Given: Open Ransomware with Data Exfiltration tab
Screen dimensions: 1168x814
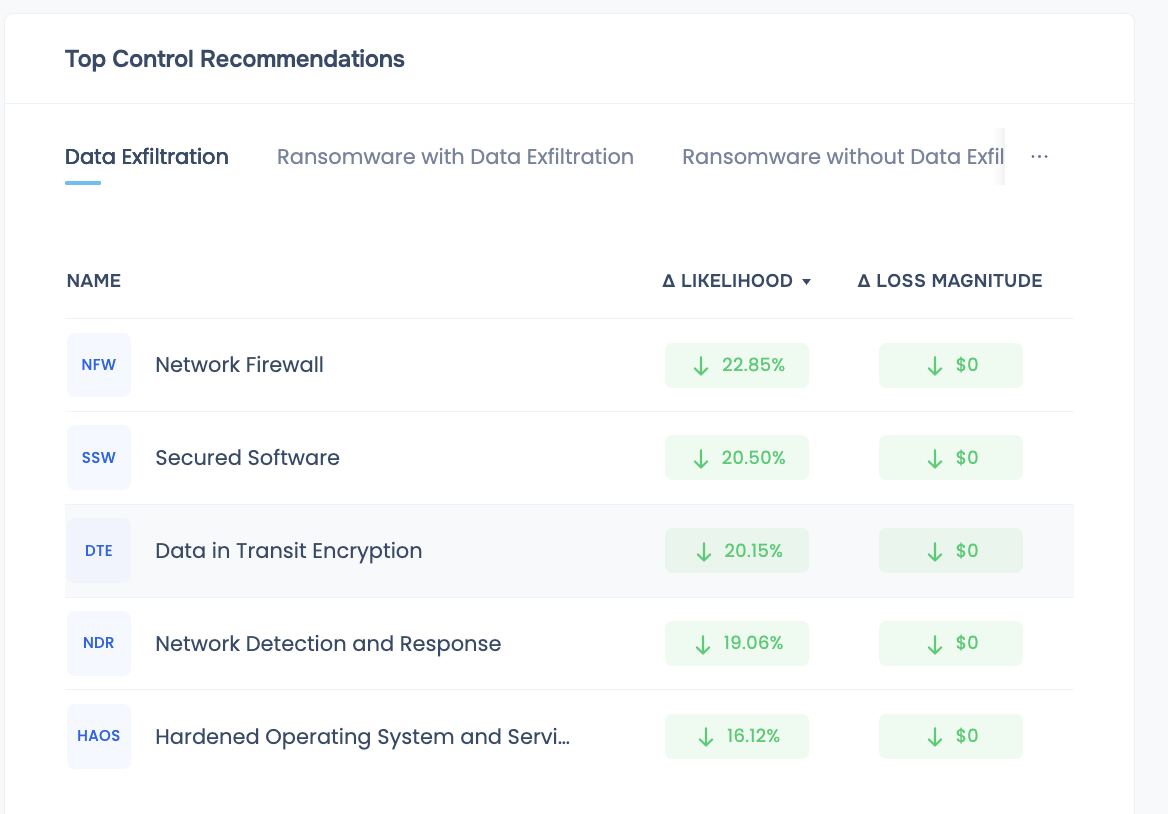Looking at the screenshot, I should (455, 157).
